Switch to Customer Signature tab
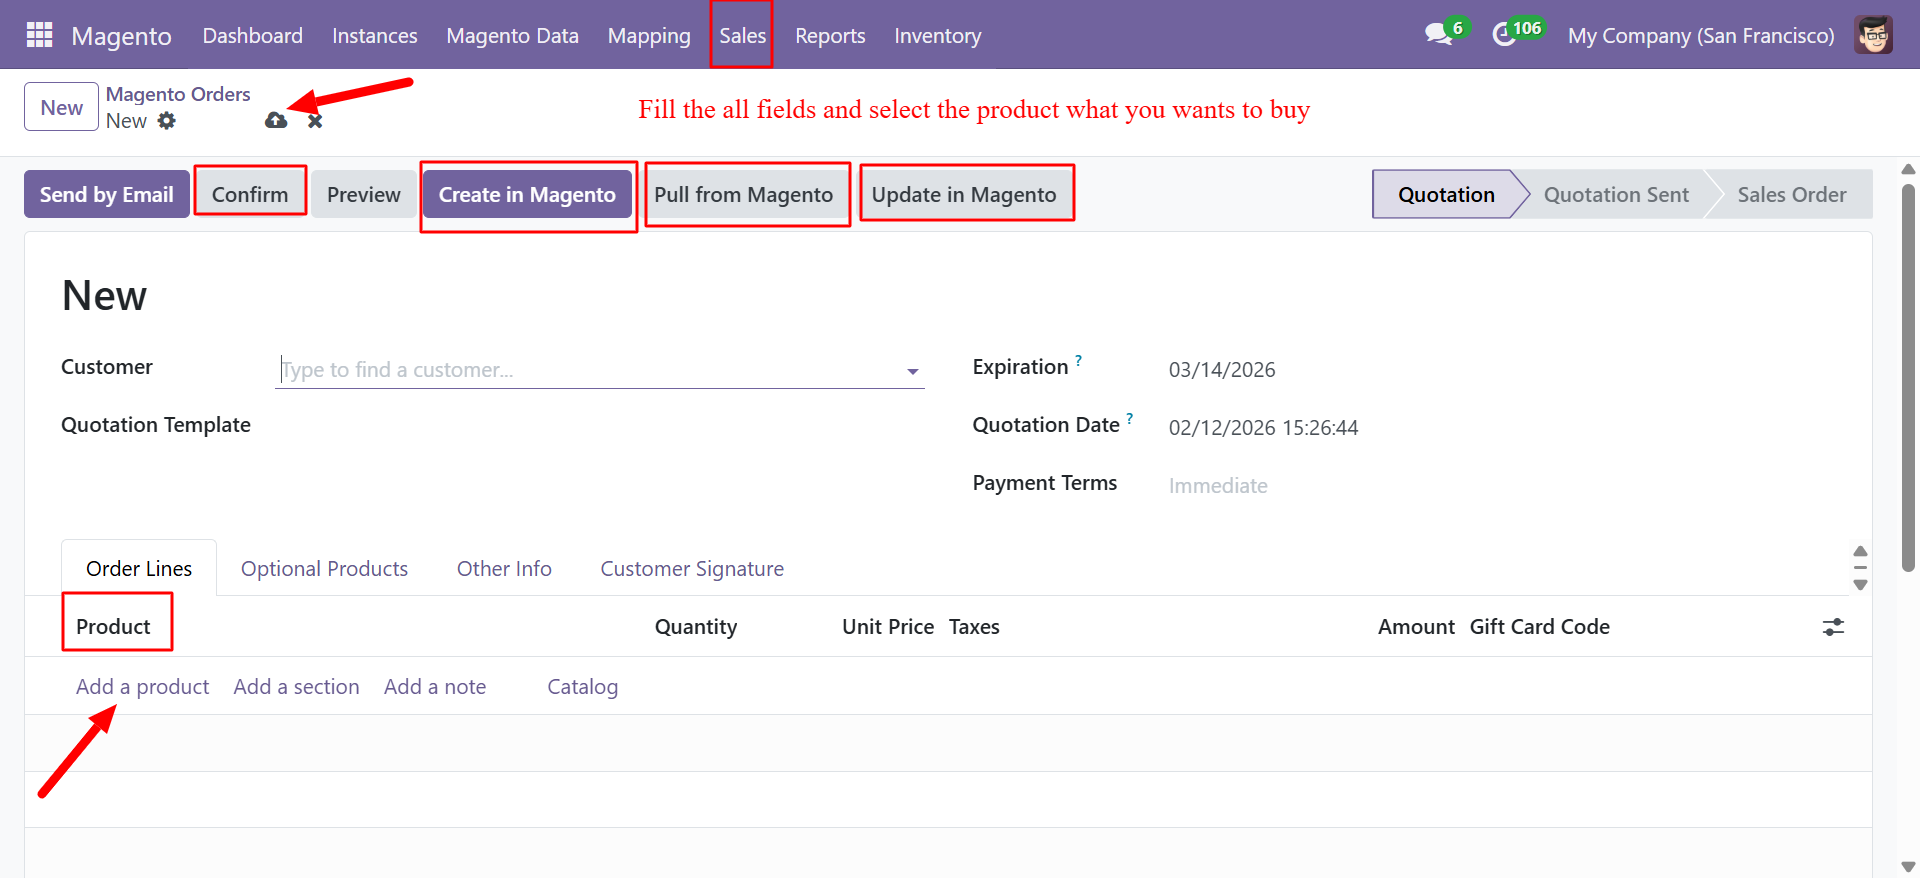 tap(692, 568)
